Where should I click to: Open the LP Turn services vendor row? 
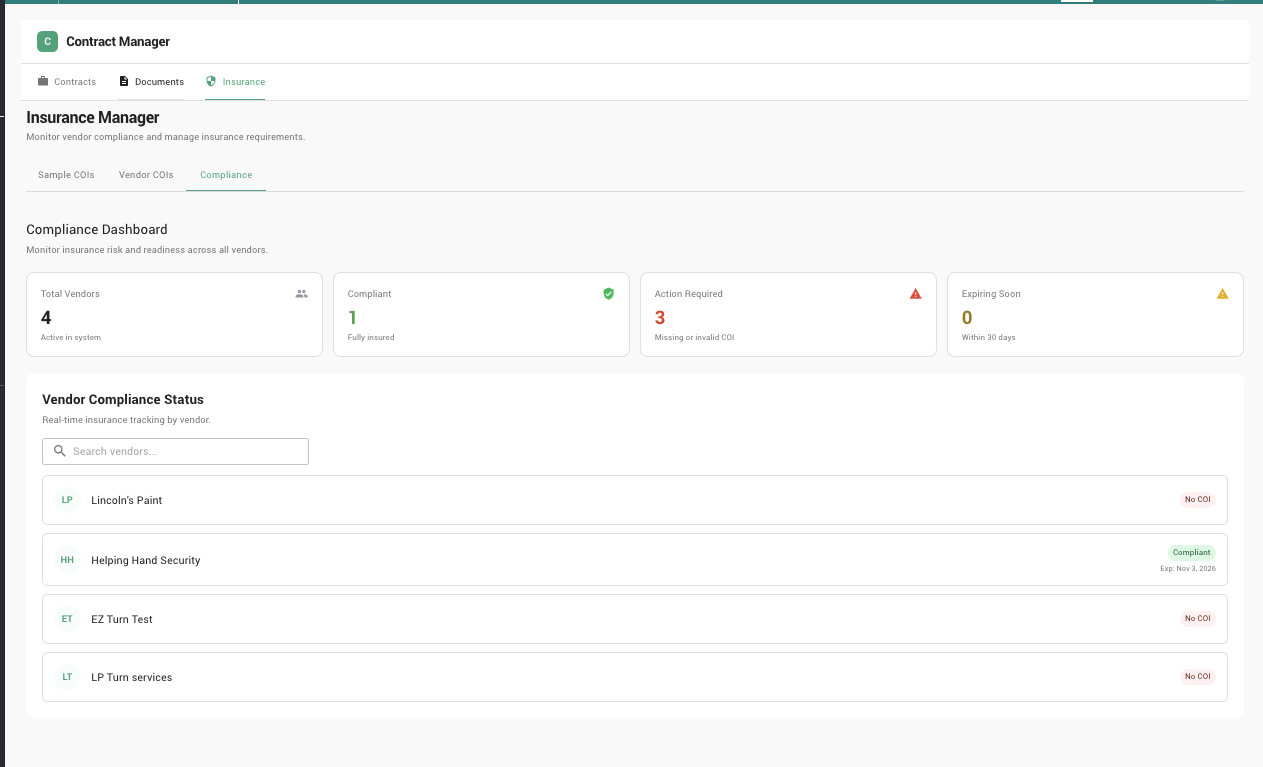[635, 677]
